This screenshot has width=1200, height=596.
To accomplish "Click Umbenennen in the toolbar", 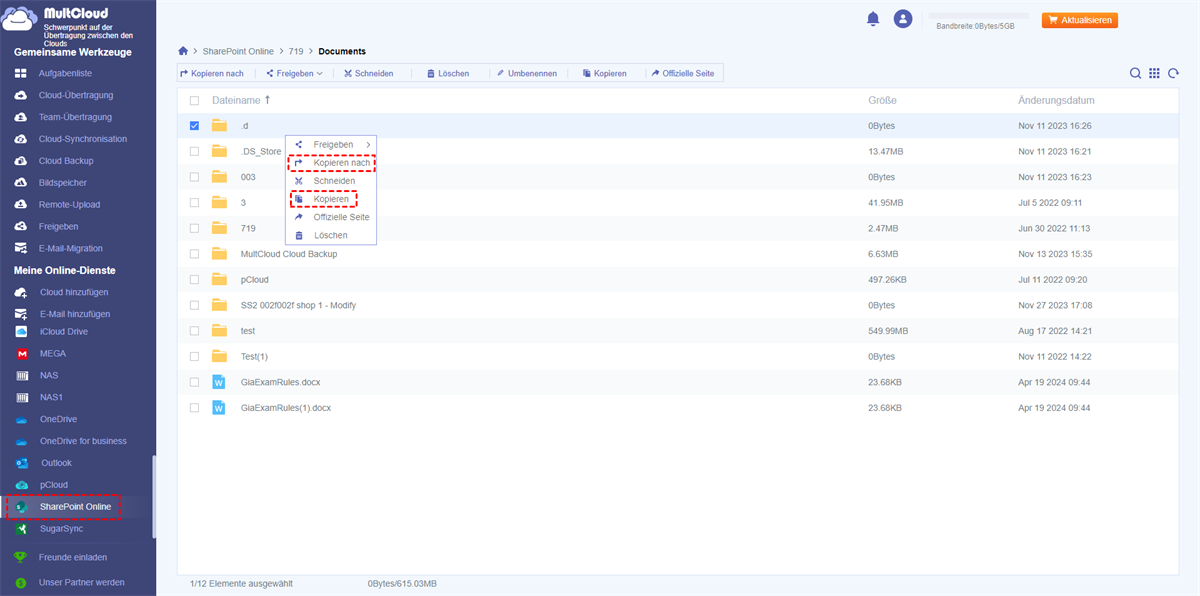I will (525, 73).
